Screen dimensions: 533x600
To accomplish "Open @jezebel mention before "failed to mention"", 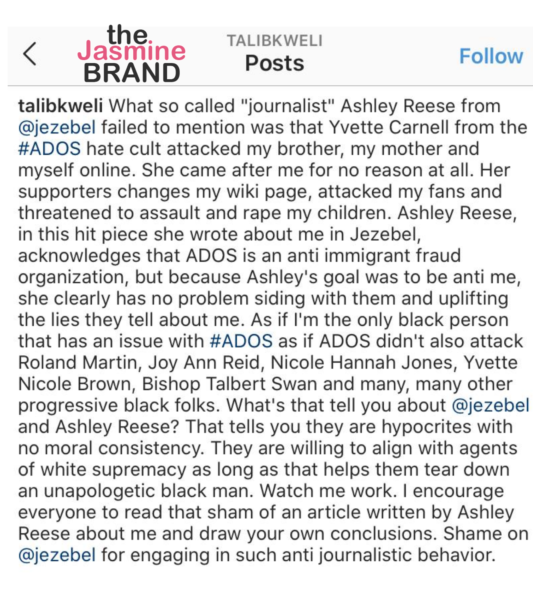I will [57, 128].
